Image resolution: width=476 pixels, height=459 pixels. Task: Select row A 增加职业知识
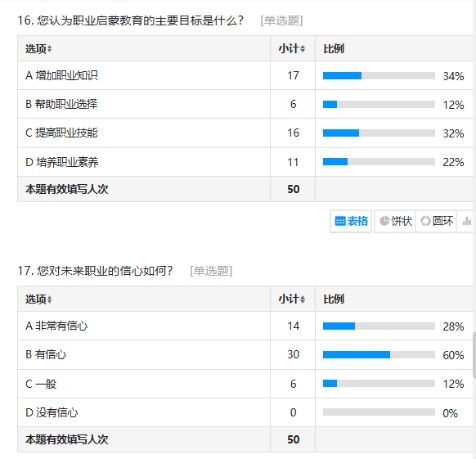pos(245,75)
